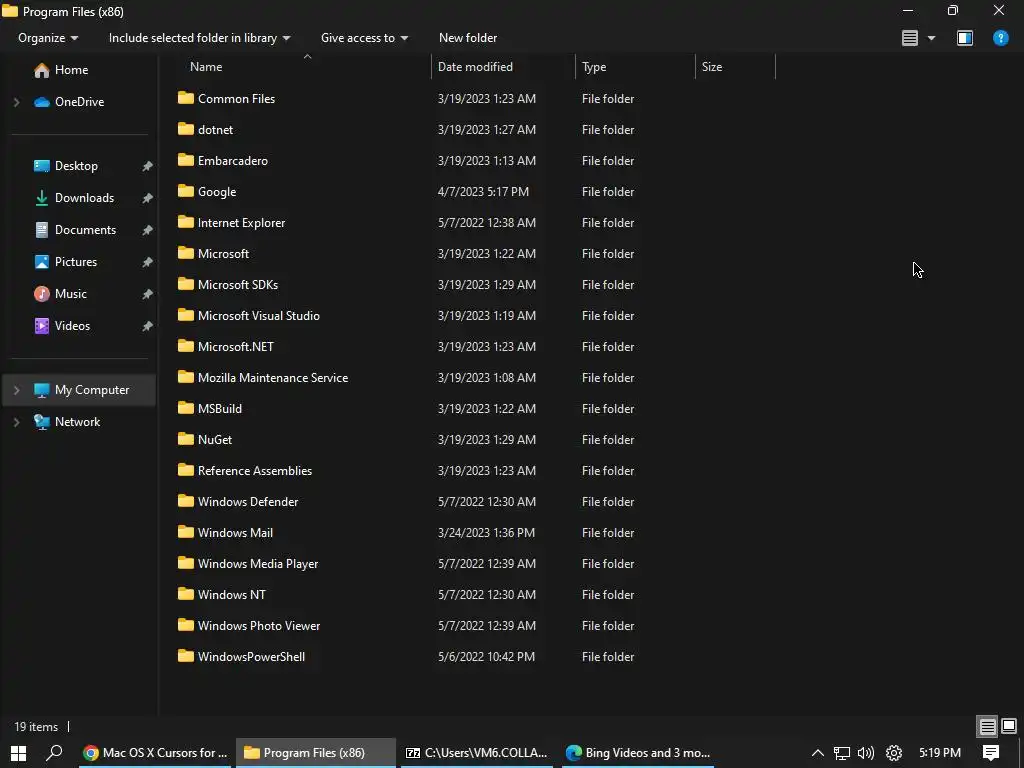Open Include selected folder in library menu

[x=199, y=38]
